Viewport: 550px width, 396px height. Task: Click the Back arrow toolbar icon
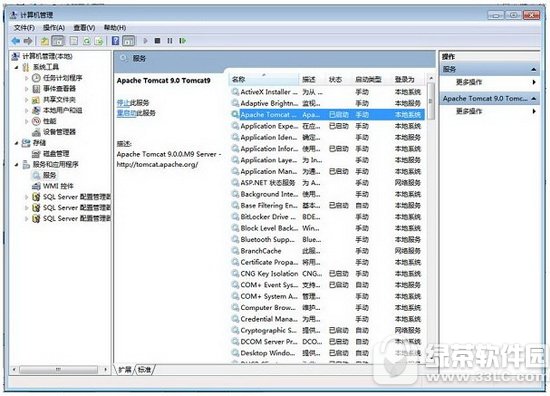pos(15,41)
